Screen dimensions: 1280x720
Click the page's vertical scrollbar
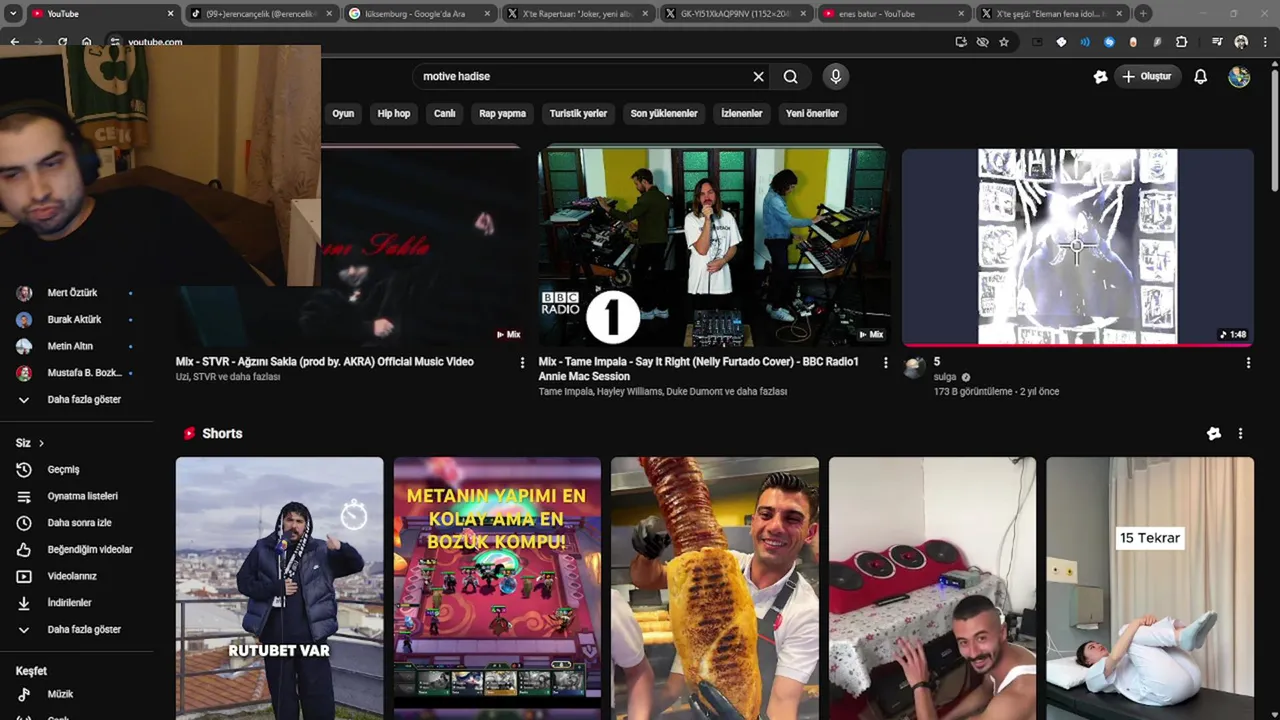1274,130
